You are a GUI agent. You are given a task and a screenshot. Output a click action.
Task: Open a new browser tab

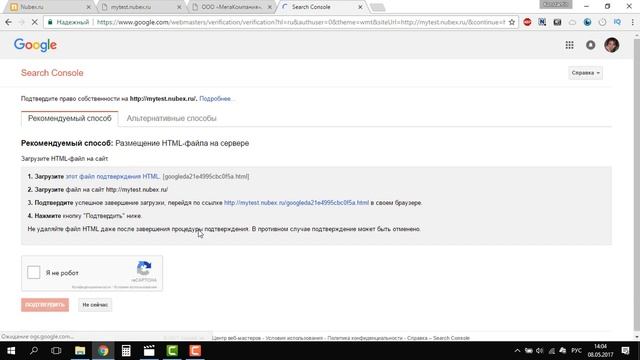click(x=377, y=7)
